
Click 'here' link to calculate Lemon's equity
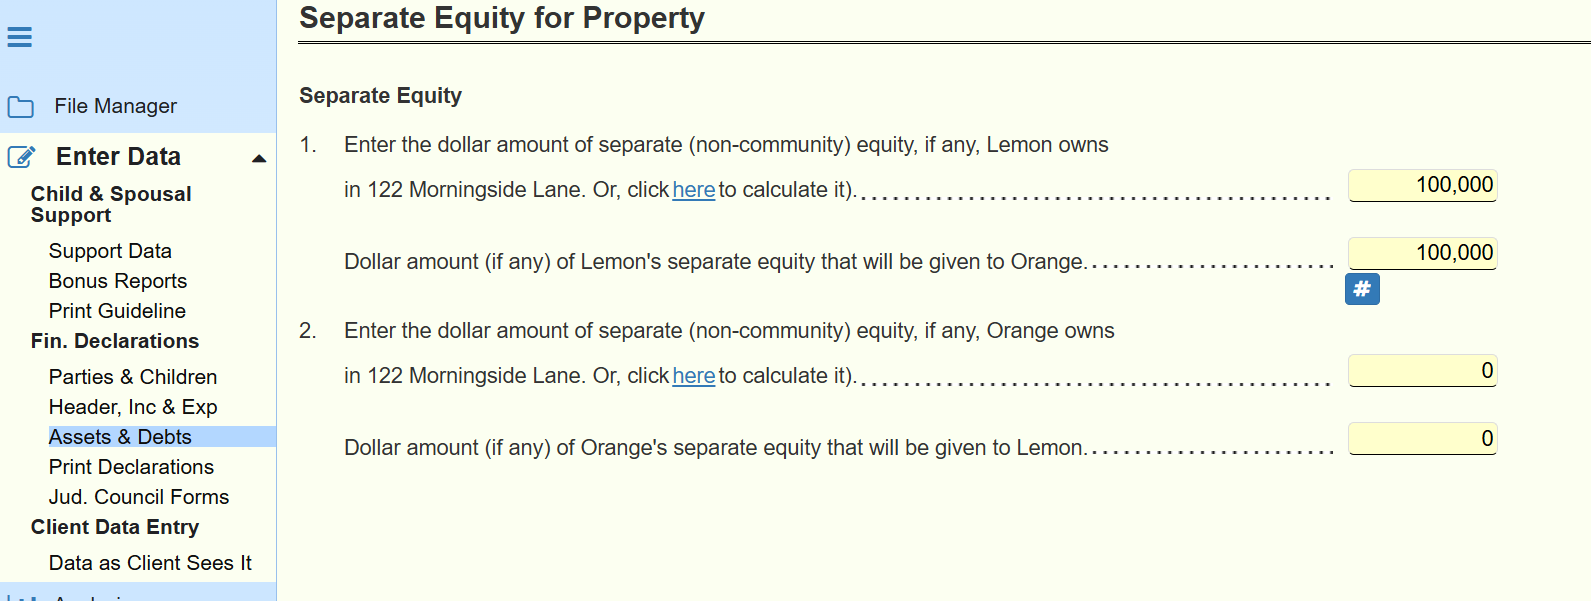point(693,190)
